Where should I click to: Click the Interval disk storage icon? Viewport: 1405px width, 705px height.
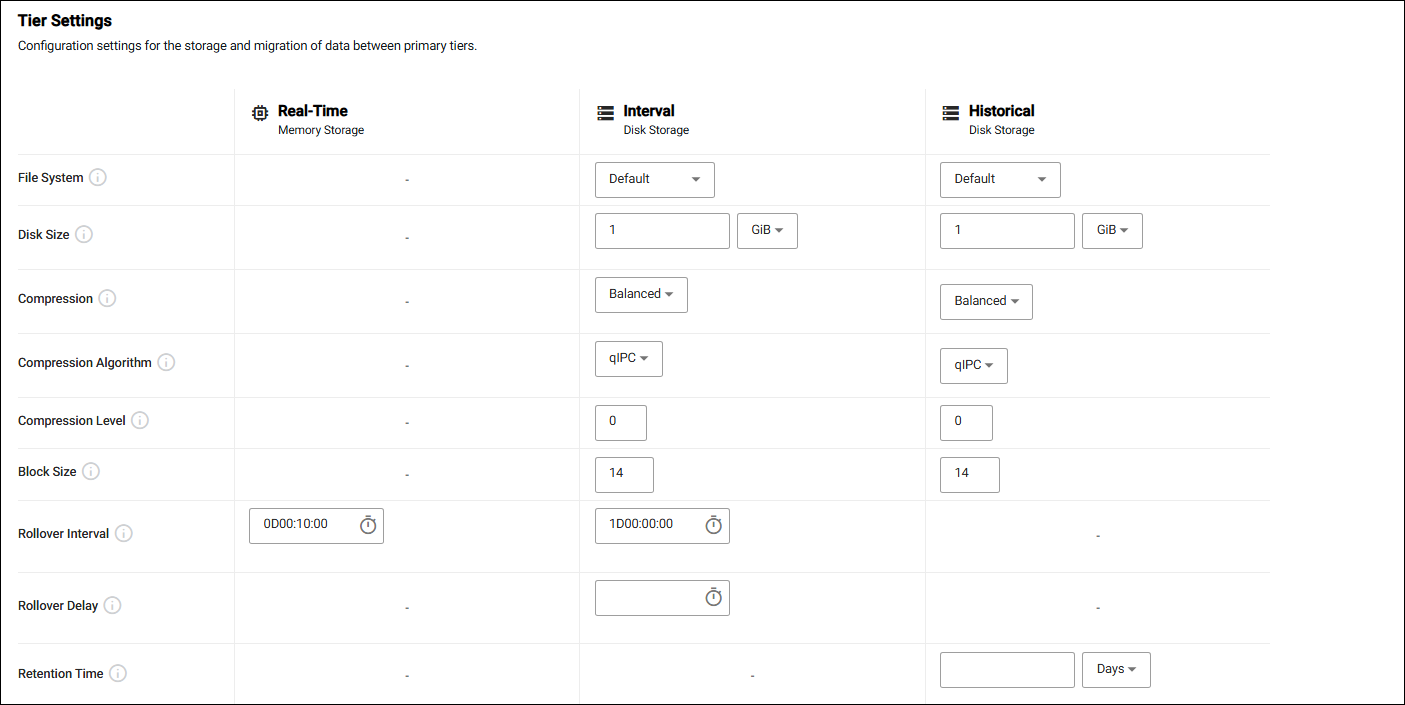[605, 111]
